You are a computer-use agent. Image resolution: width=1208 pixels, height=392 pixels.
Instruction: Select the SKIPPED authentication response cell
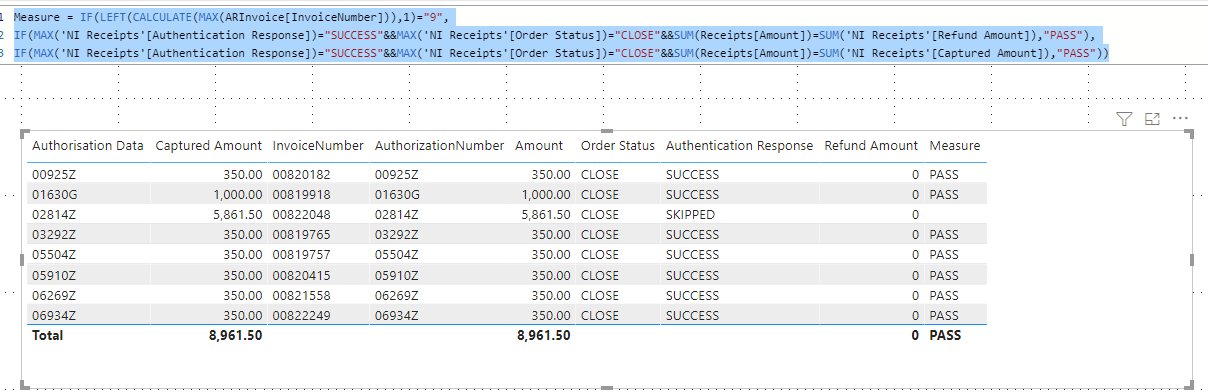click(690, 215)
